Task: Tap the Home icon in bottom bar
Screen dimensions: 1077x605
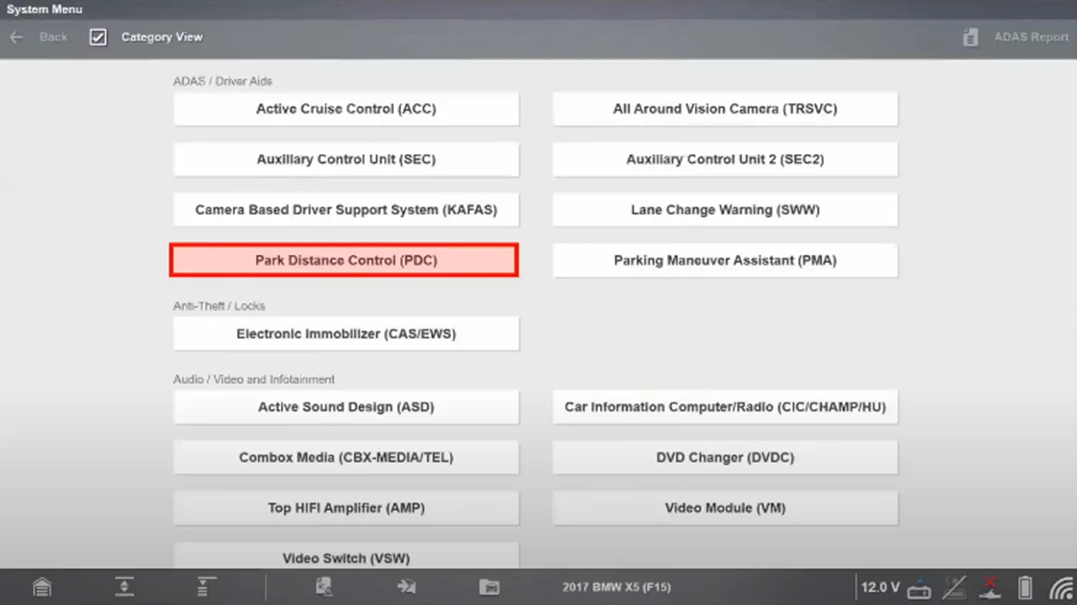Action: (42, 587)
